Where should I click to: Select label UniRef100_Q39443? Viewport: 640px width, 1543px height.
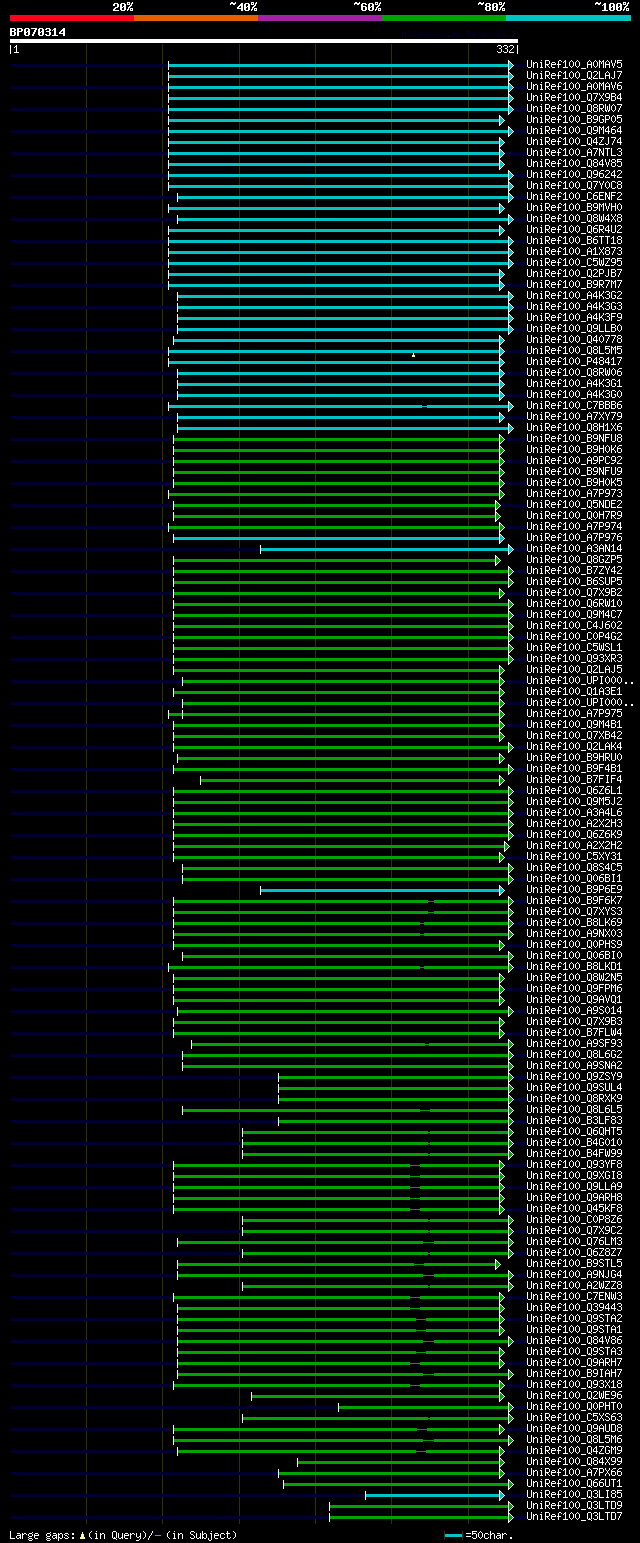(574, 1307)
